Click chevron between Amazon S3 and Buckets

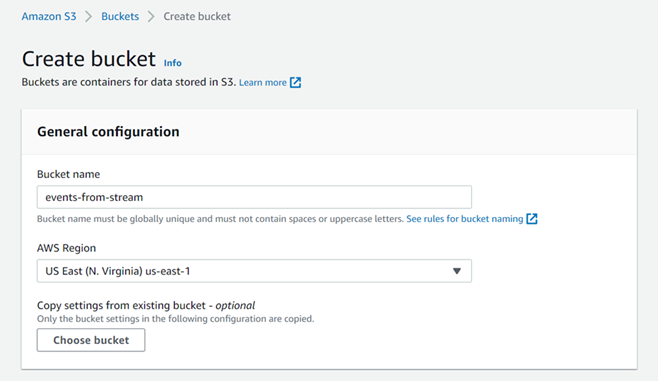click(x=89, y=16)
